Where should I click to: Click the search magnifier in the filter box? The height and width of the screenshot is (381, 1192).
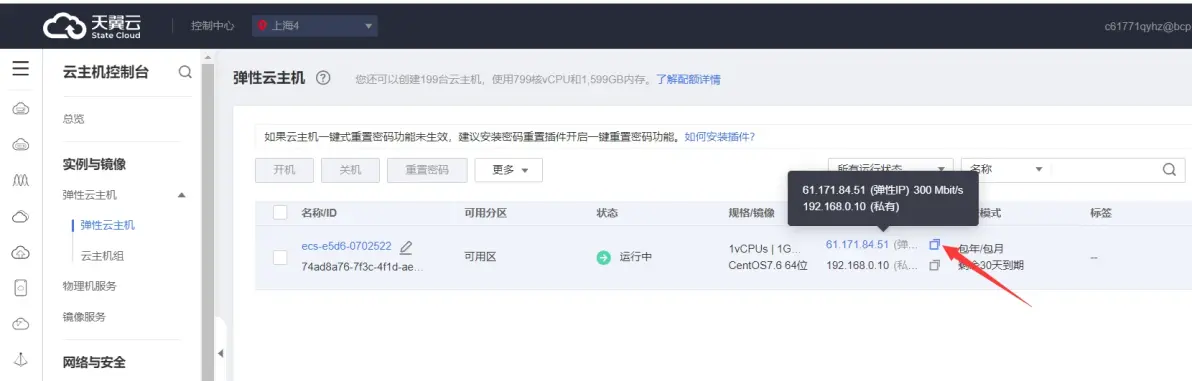(1169, 170)
